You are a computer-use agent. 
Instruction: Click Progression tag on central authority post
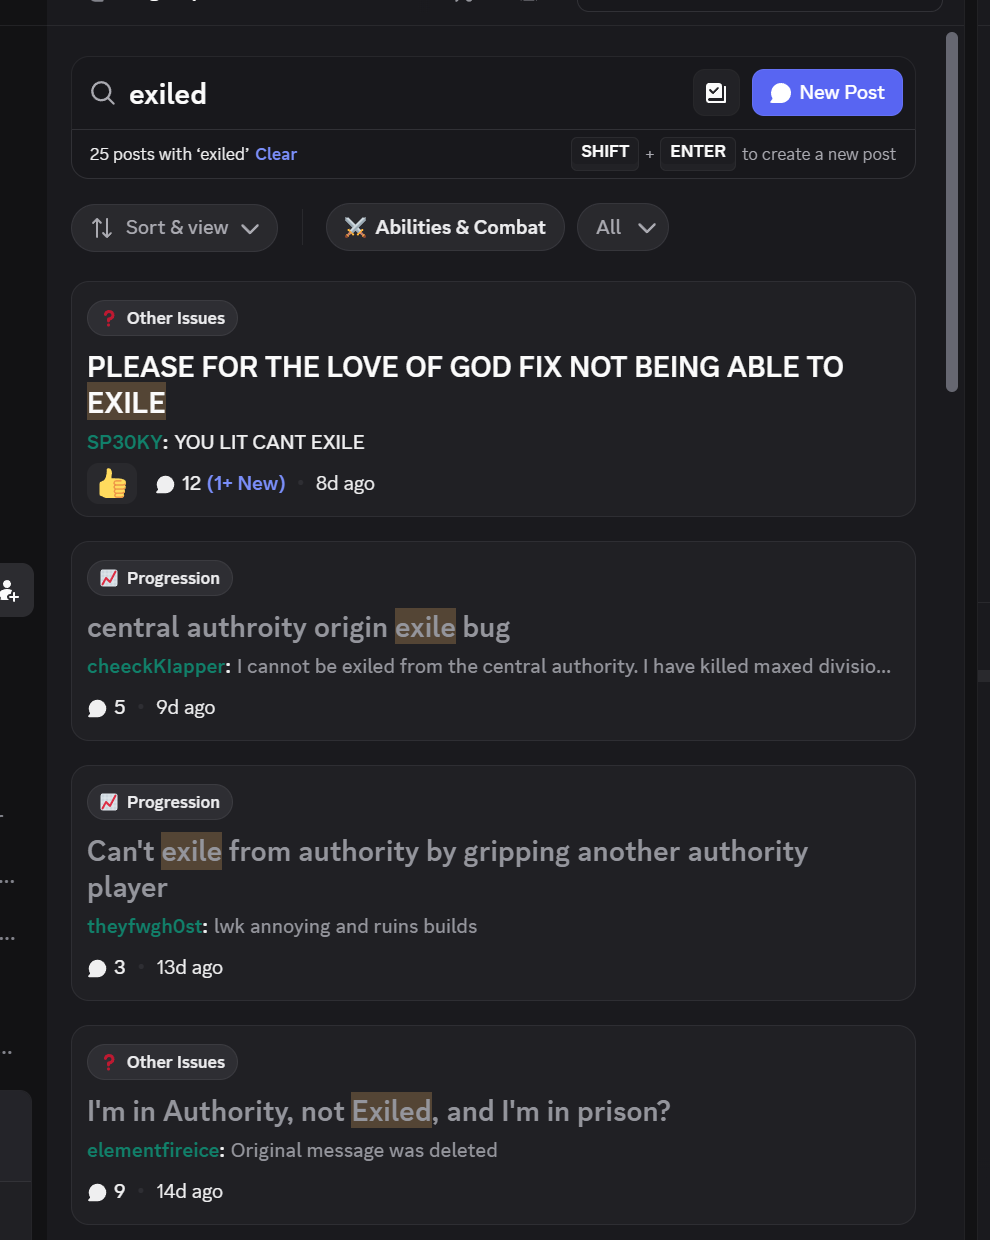tap(160, 578)
